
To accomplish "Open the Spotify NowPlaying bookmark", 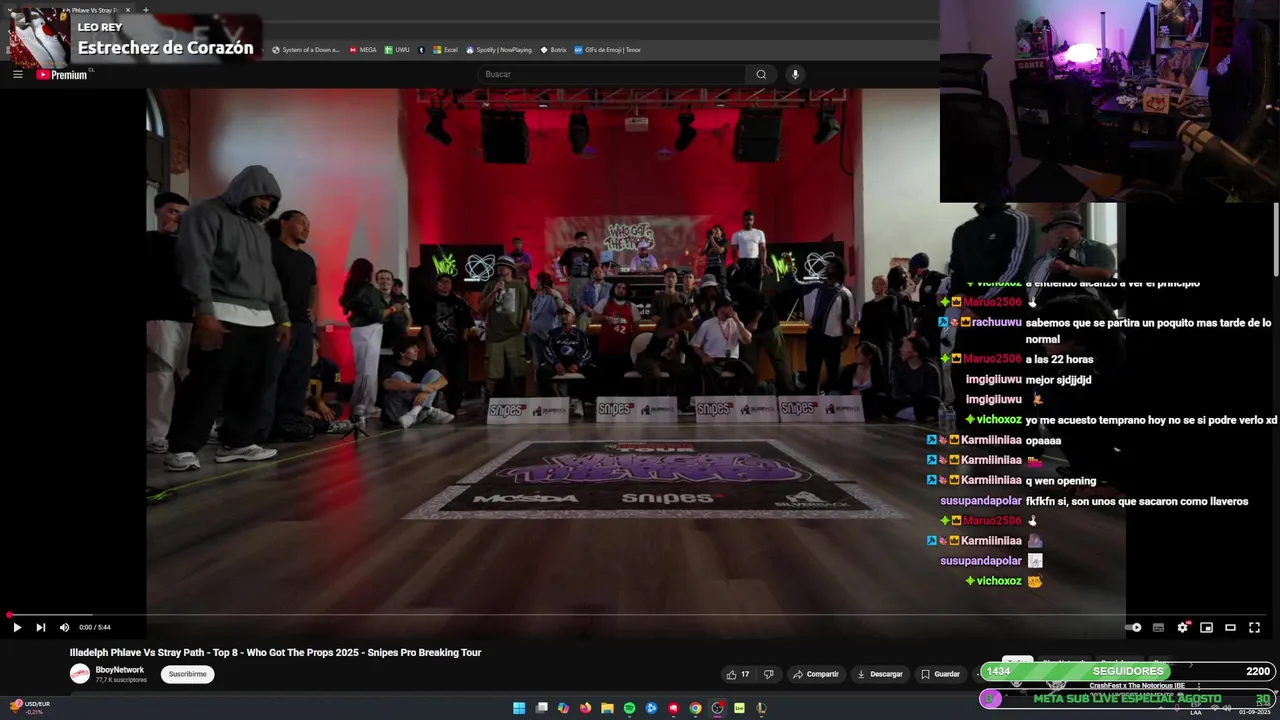I will pyautogui.click(x=499, y=50).
